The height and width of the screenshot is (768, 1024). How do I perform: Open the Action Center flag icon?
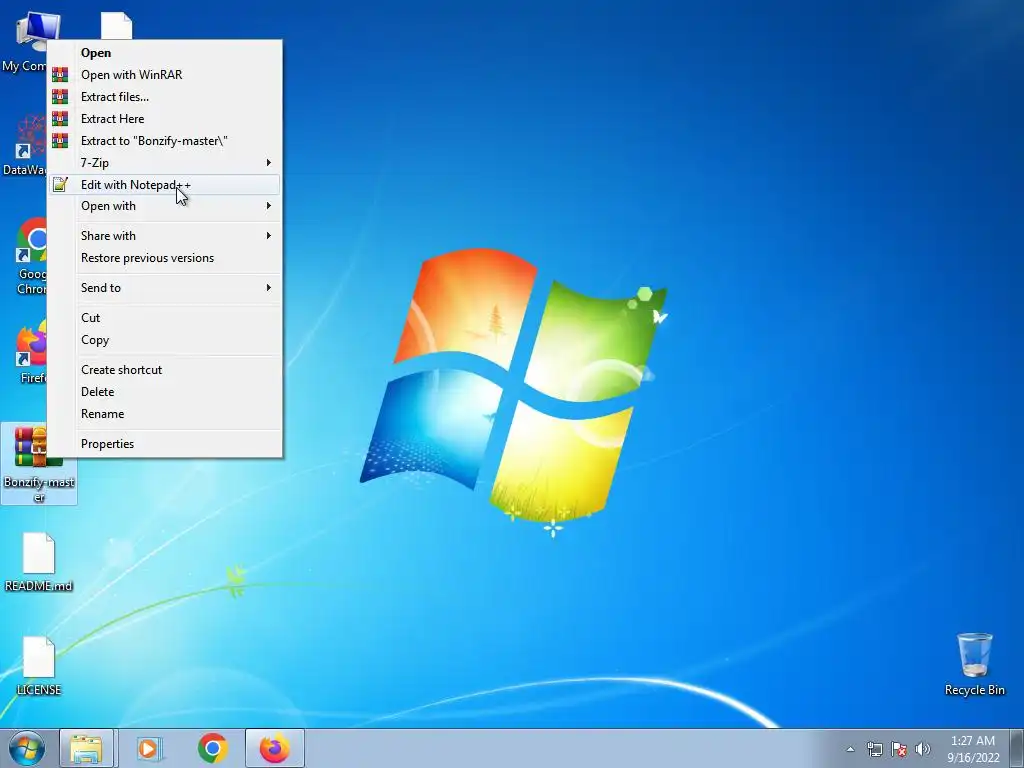point(899,749)
